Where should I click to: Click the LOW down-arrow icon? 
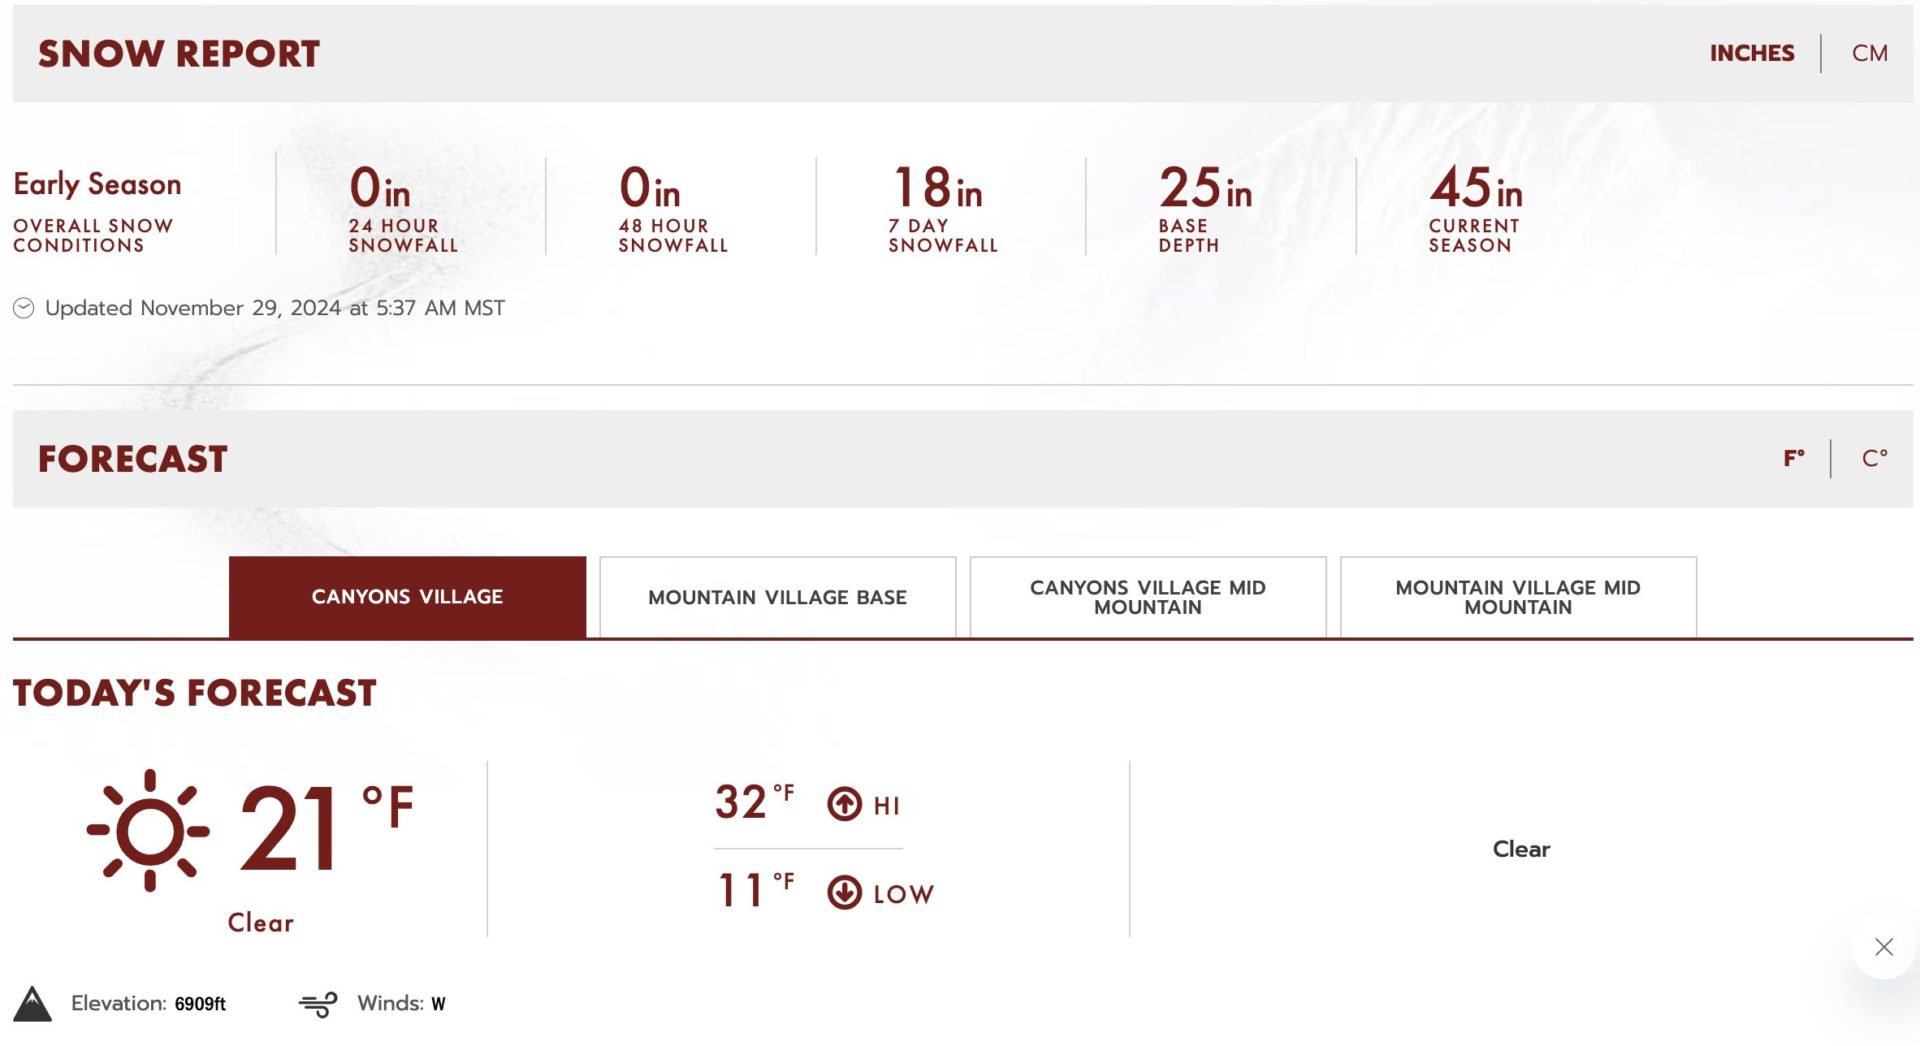click(844, 892)
